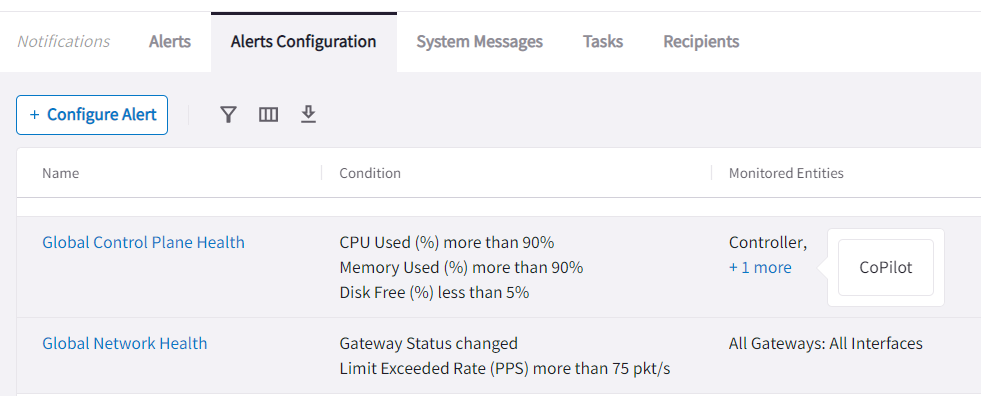Viewport: 981px width, 396px height.
Task: Download the alerts table via export icon
Action: (x=308, y=114)
